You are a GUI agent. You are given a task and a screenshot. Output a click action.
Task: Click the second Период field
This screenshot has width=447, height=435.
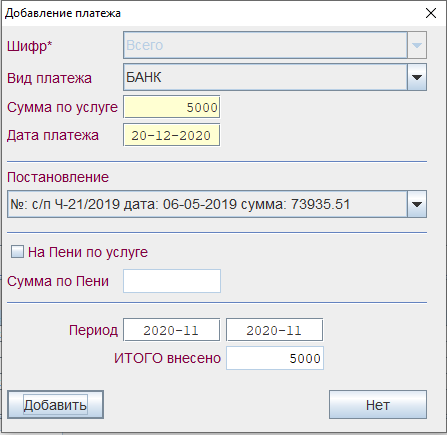[x=275, y=330]
